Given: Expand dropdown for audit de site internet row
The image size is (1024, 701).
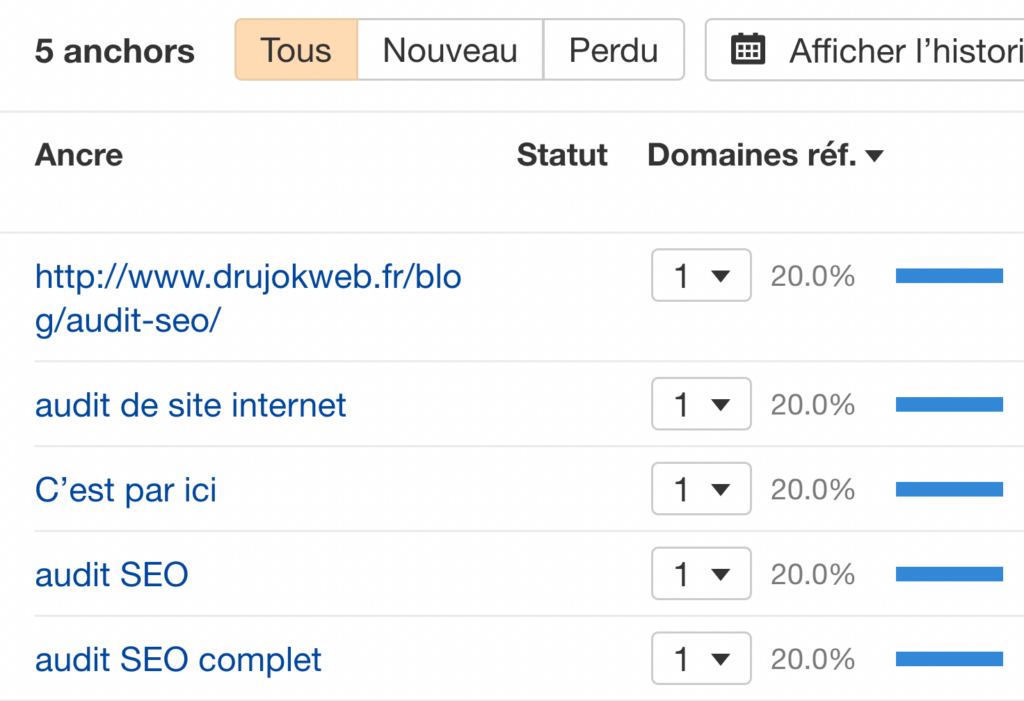Looking at the screenshot, I should click(x=701, y=404).
